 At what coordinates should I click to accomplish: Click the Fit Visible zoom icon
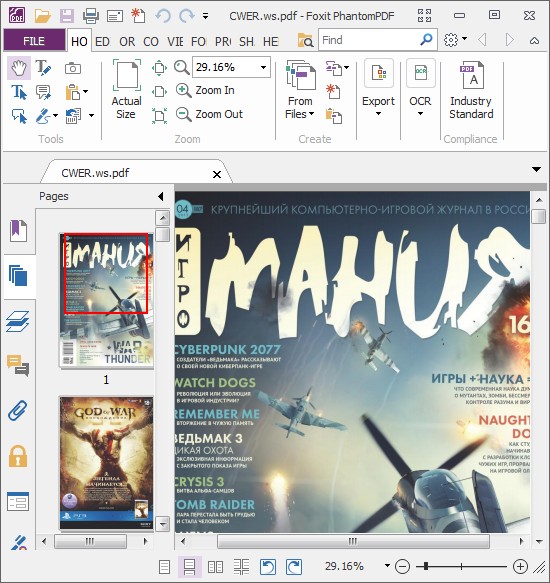[x=159, y=115]
